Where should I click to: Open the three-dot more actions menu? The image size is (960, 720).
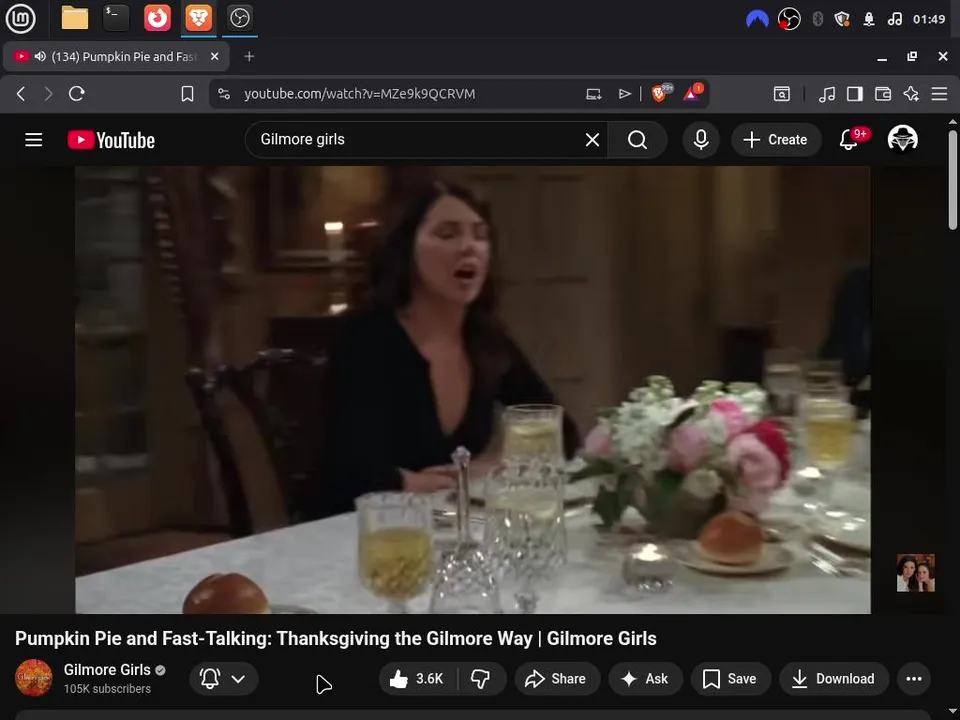tap(913, 678)
